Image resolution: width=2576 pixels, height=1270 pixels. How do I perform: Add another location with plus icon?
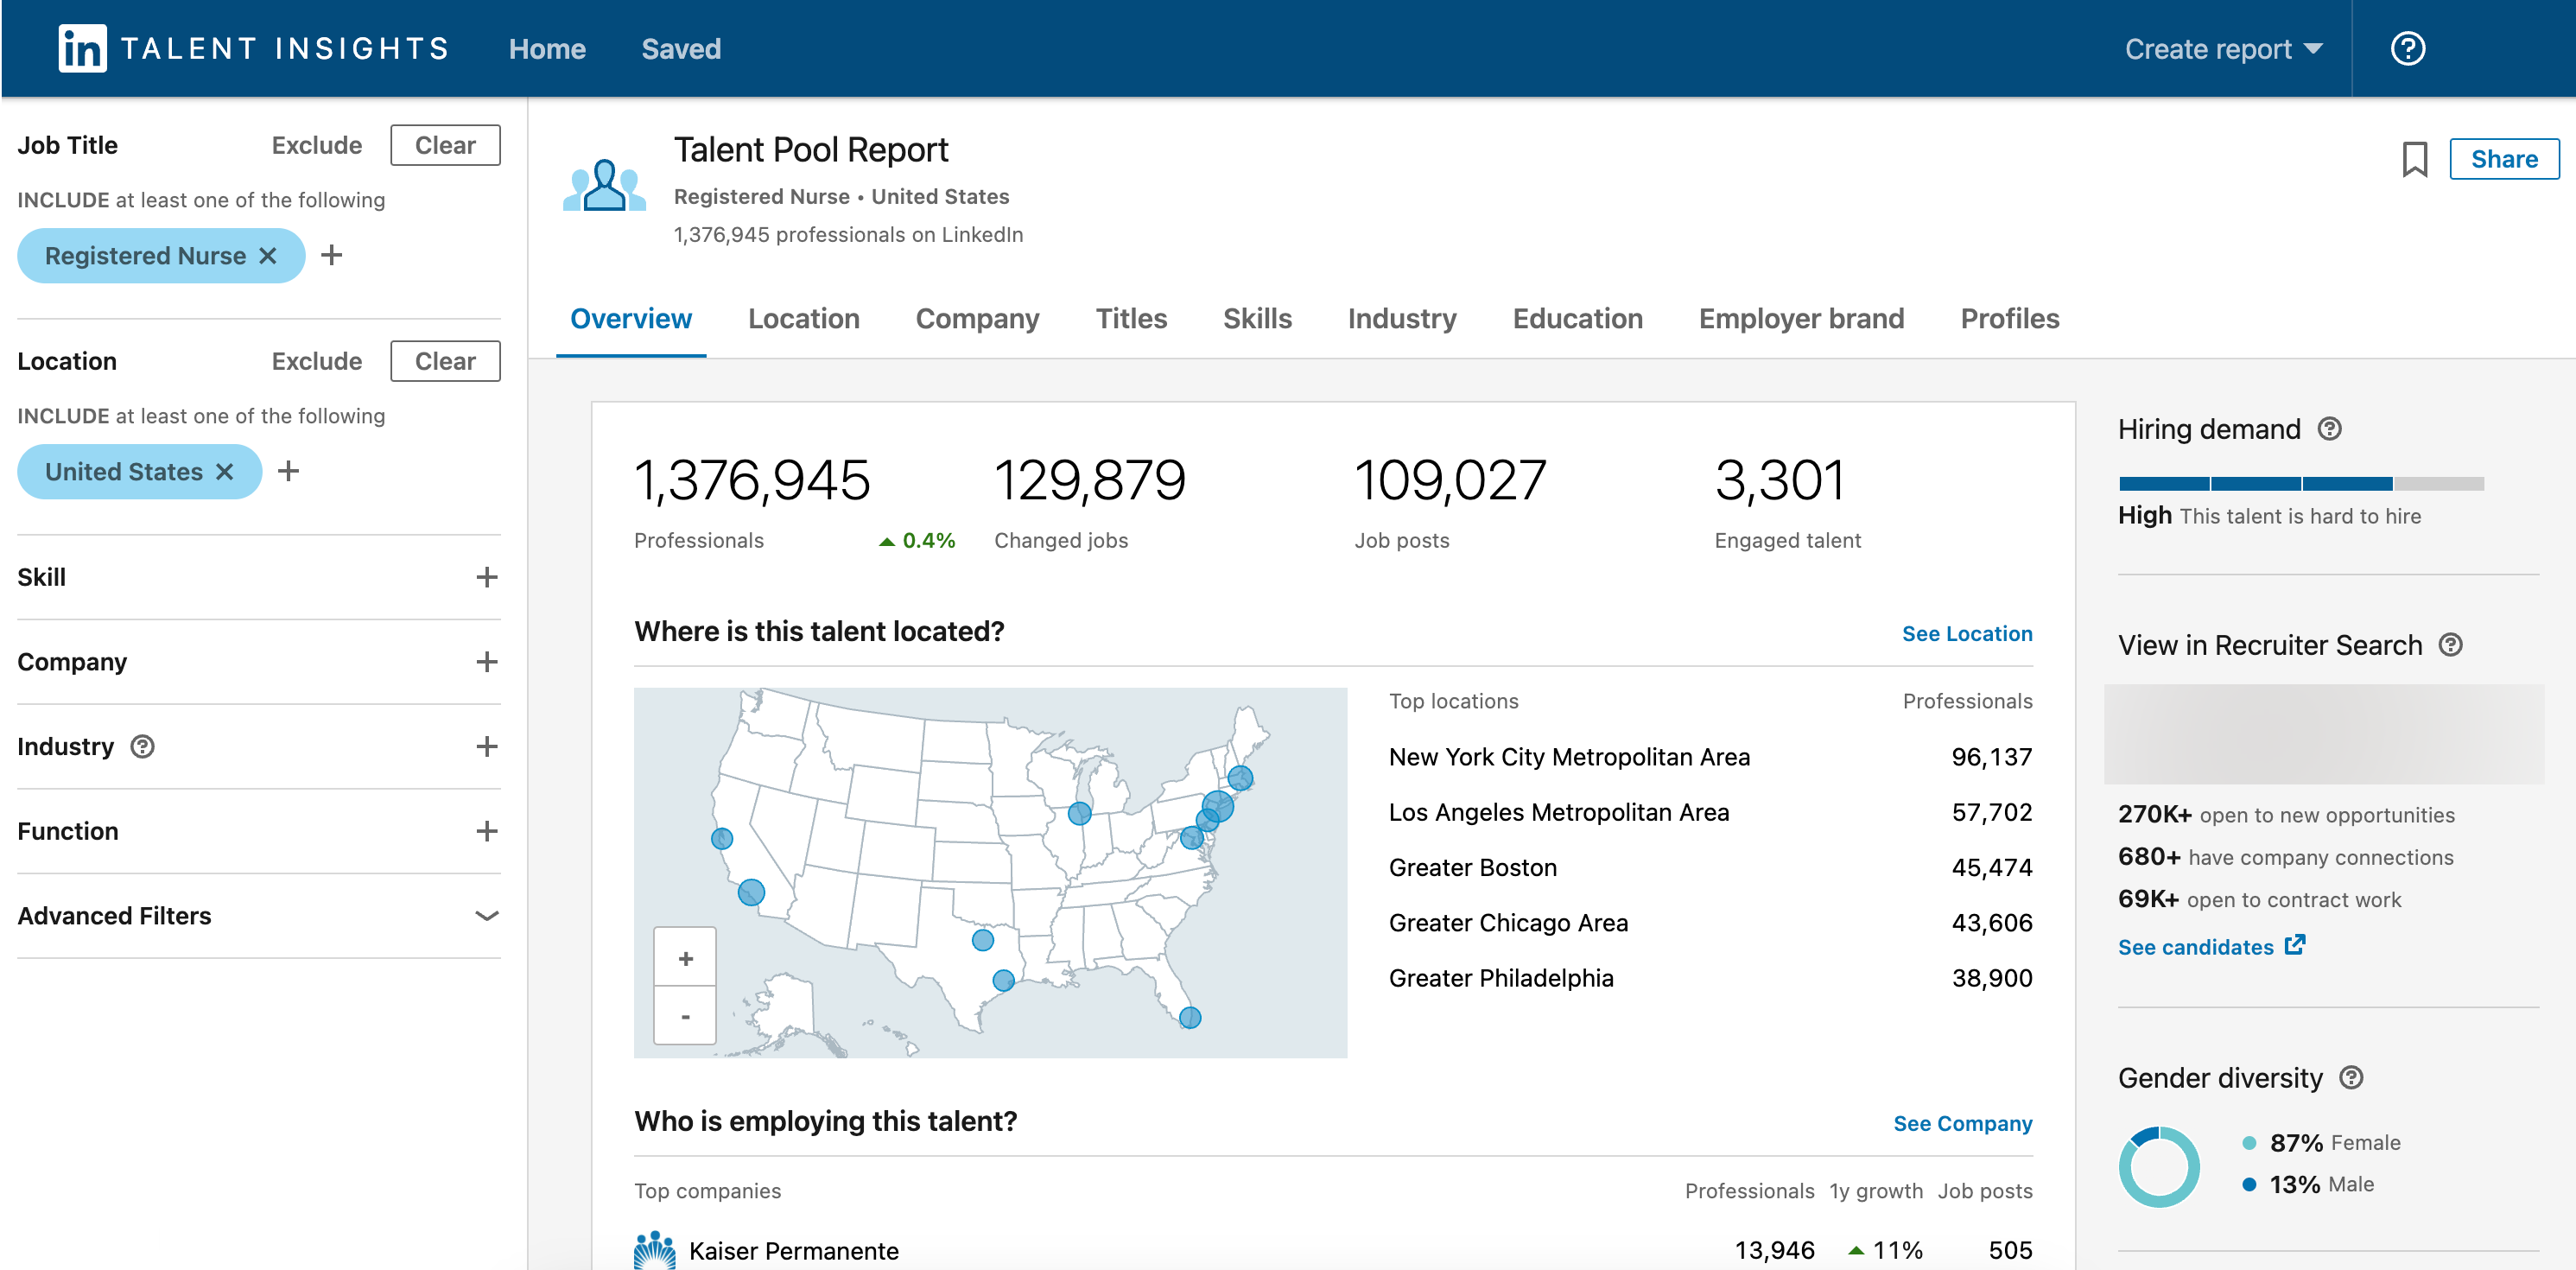[x=288, y=471]
